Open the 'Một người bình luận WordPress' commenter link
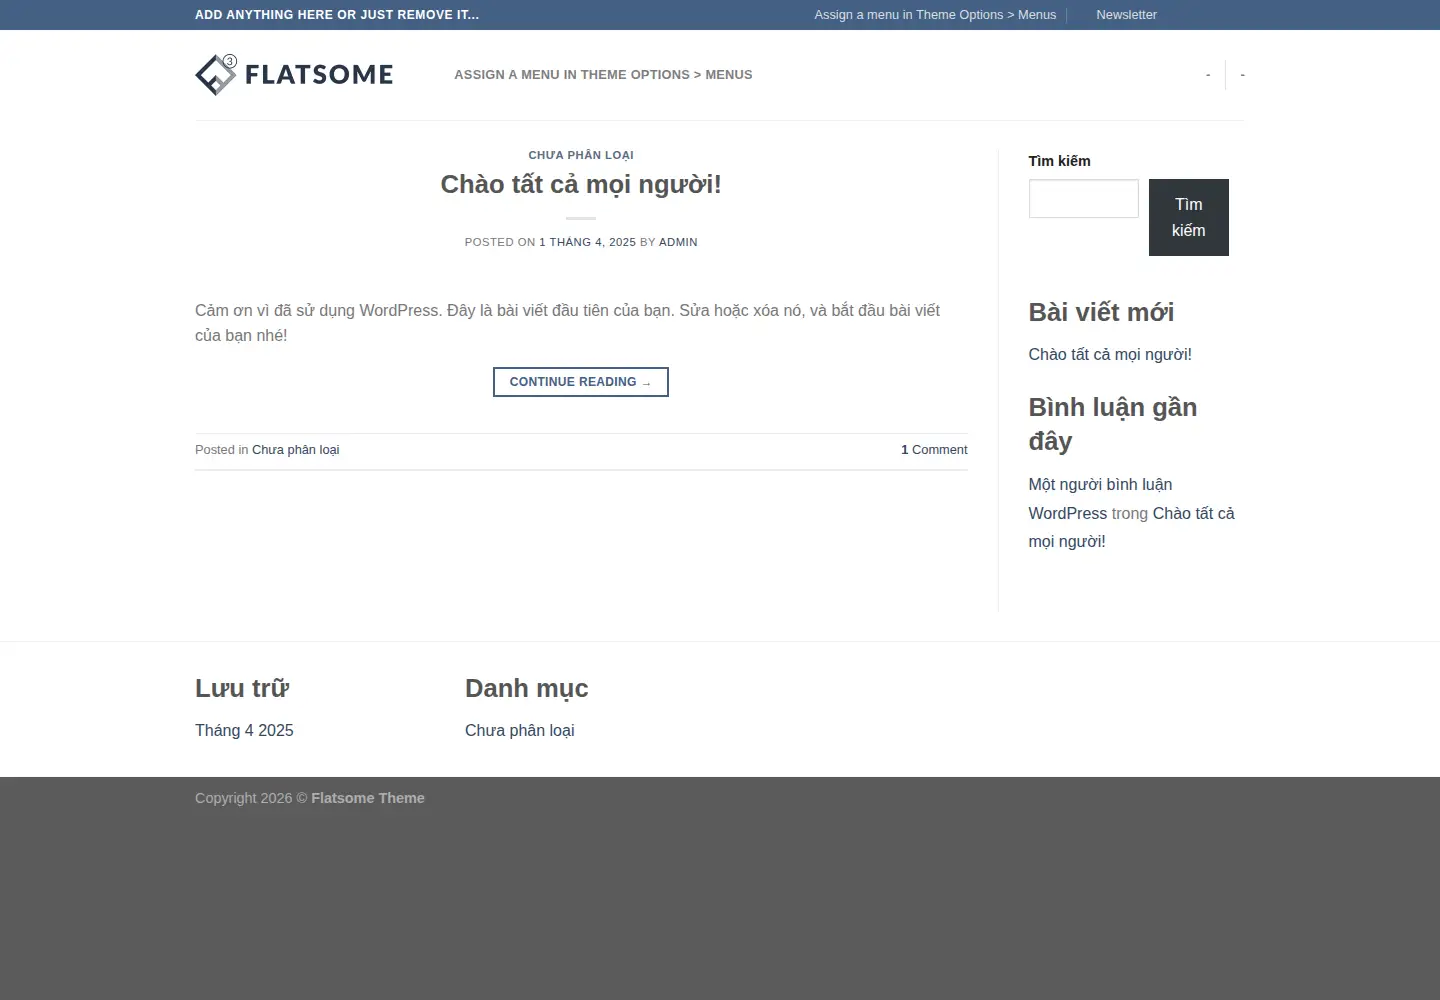The width and height of the screenshot is (1440, 1000). point(1100,499)
